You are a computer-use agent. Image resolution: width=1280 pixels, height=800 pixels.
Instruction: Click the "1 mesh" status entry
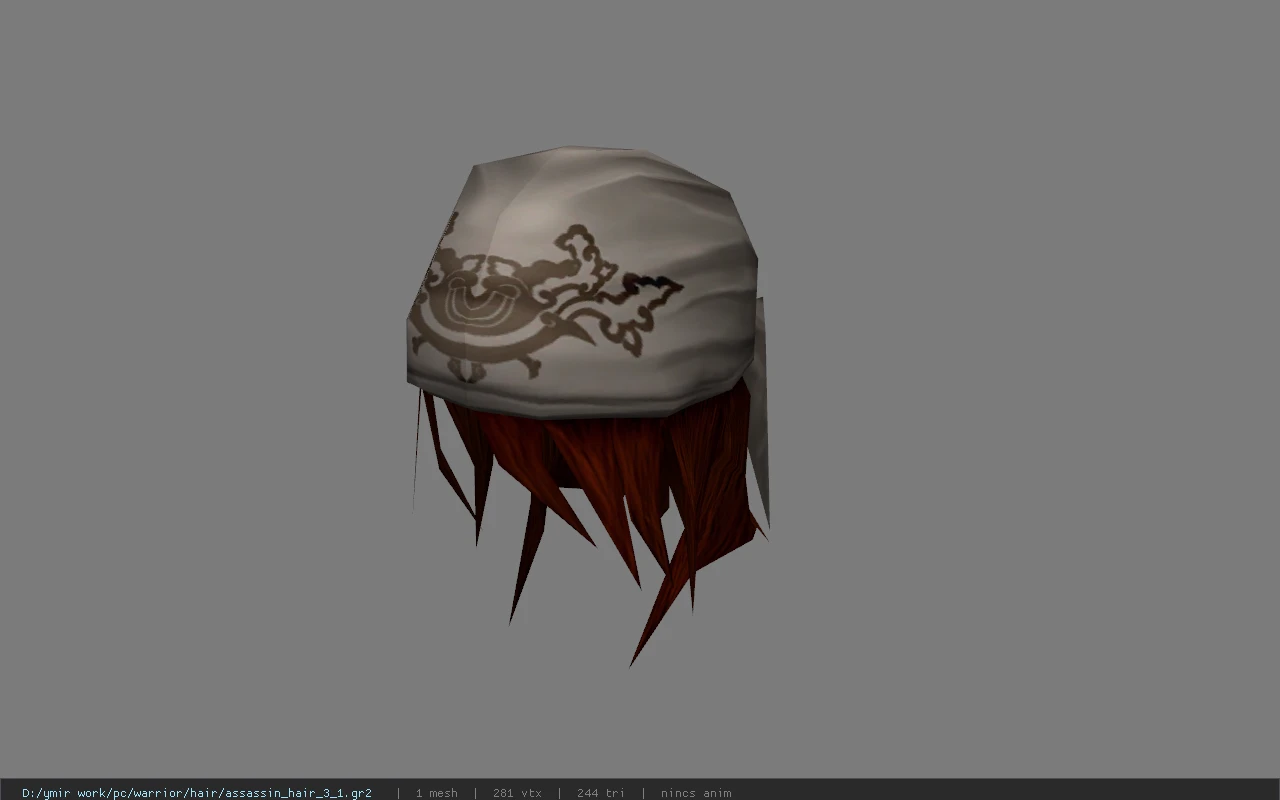pyautogui.click(x=436, y=793)
